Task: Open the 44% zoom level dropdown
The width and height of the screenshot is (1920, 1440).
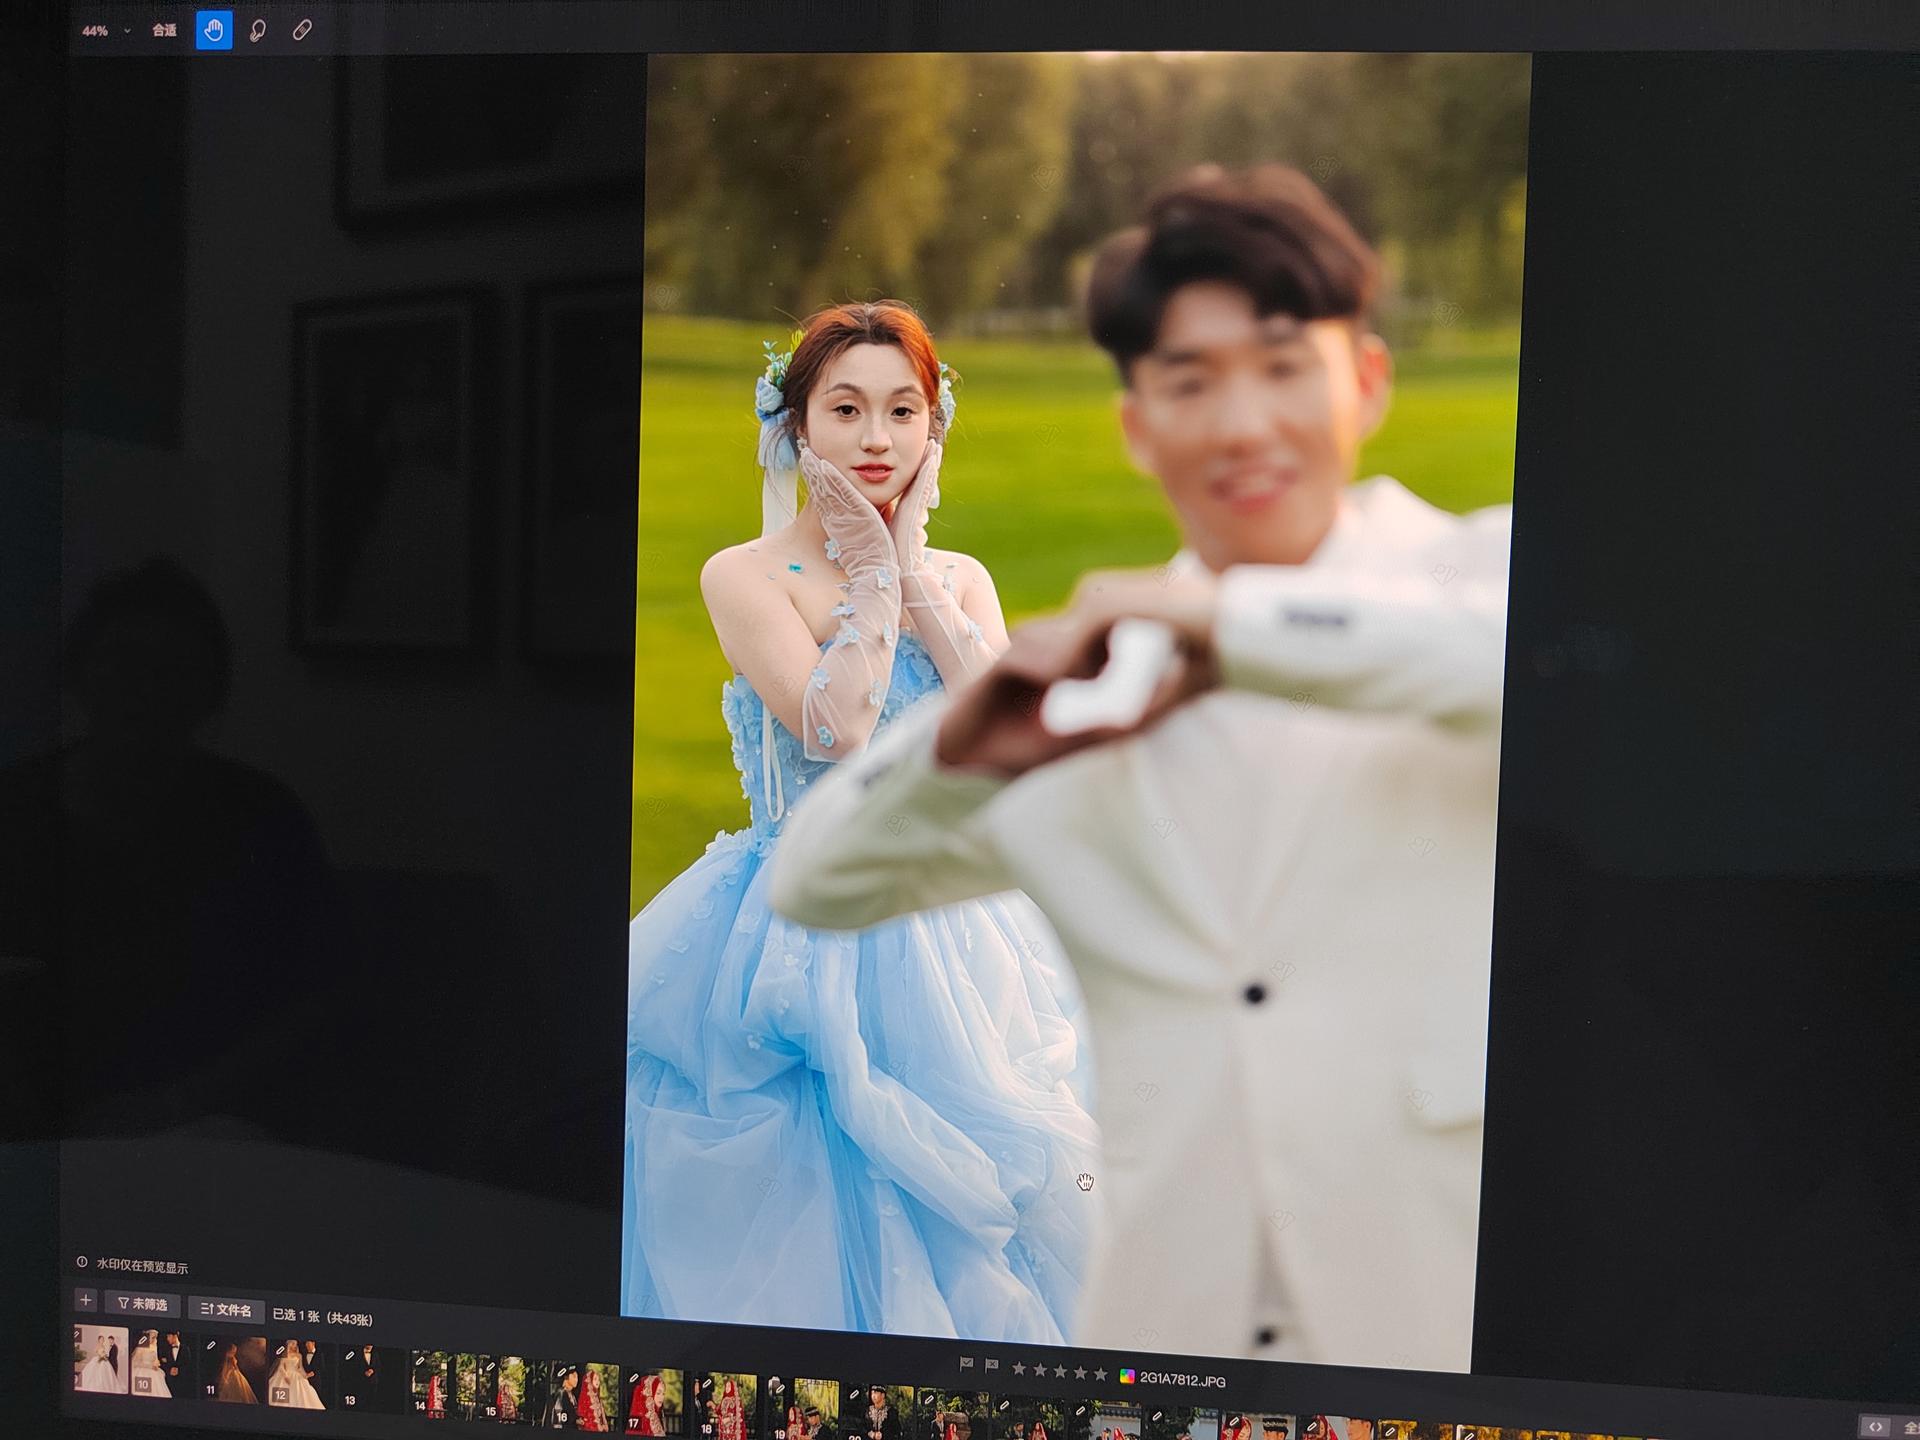Action: coord(106,31)
